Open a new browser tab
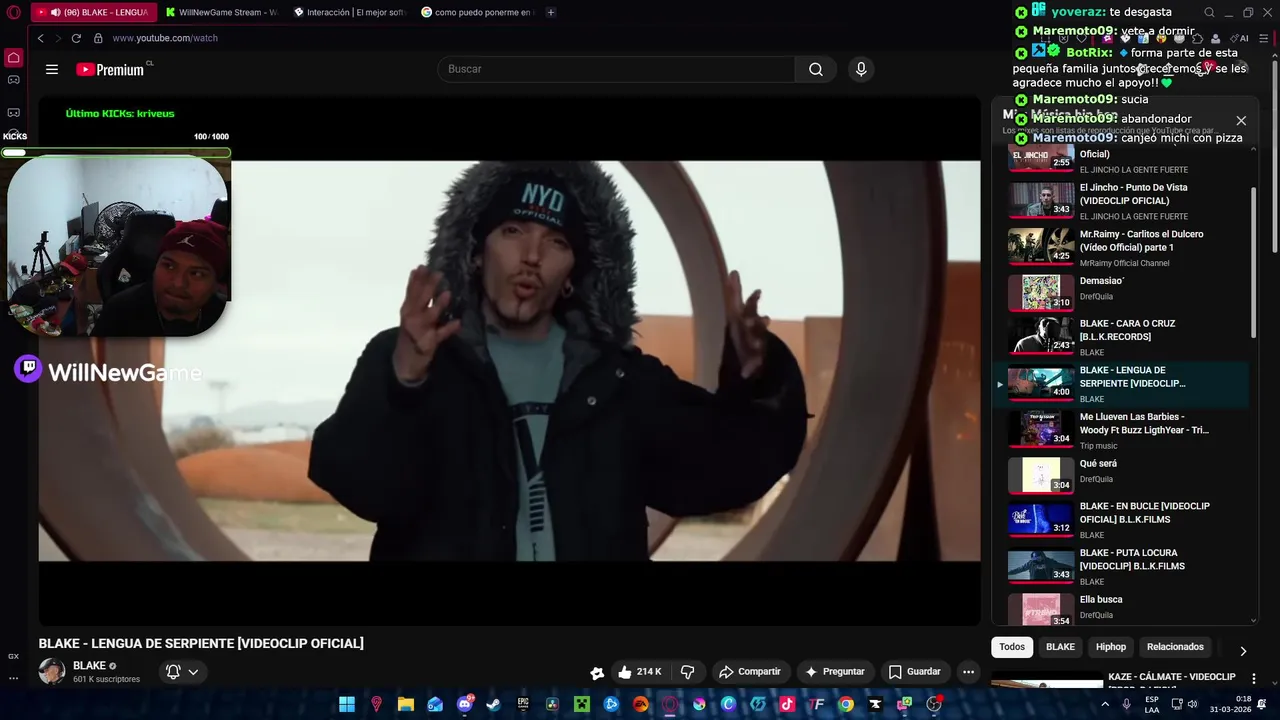Image resolution: width=1280 pixels, height=720 pixels. (x=550, y=12)
